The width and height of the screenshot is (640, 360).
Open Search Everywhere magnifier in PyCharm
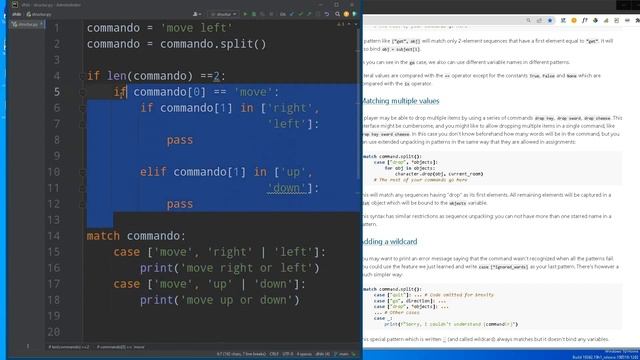tap(338, 14)
